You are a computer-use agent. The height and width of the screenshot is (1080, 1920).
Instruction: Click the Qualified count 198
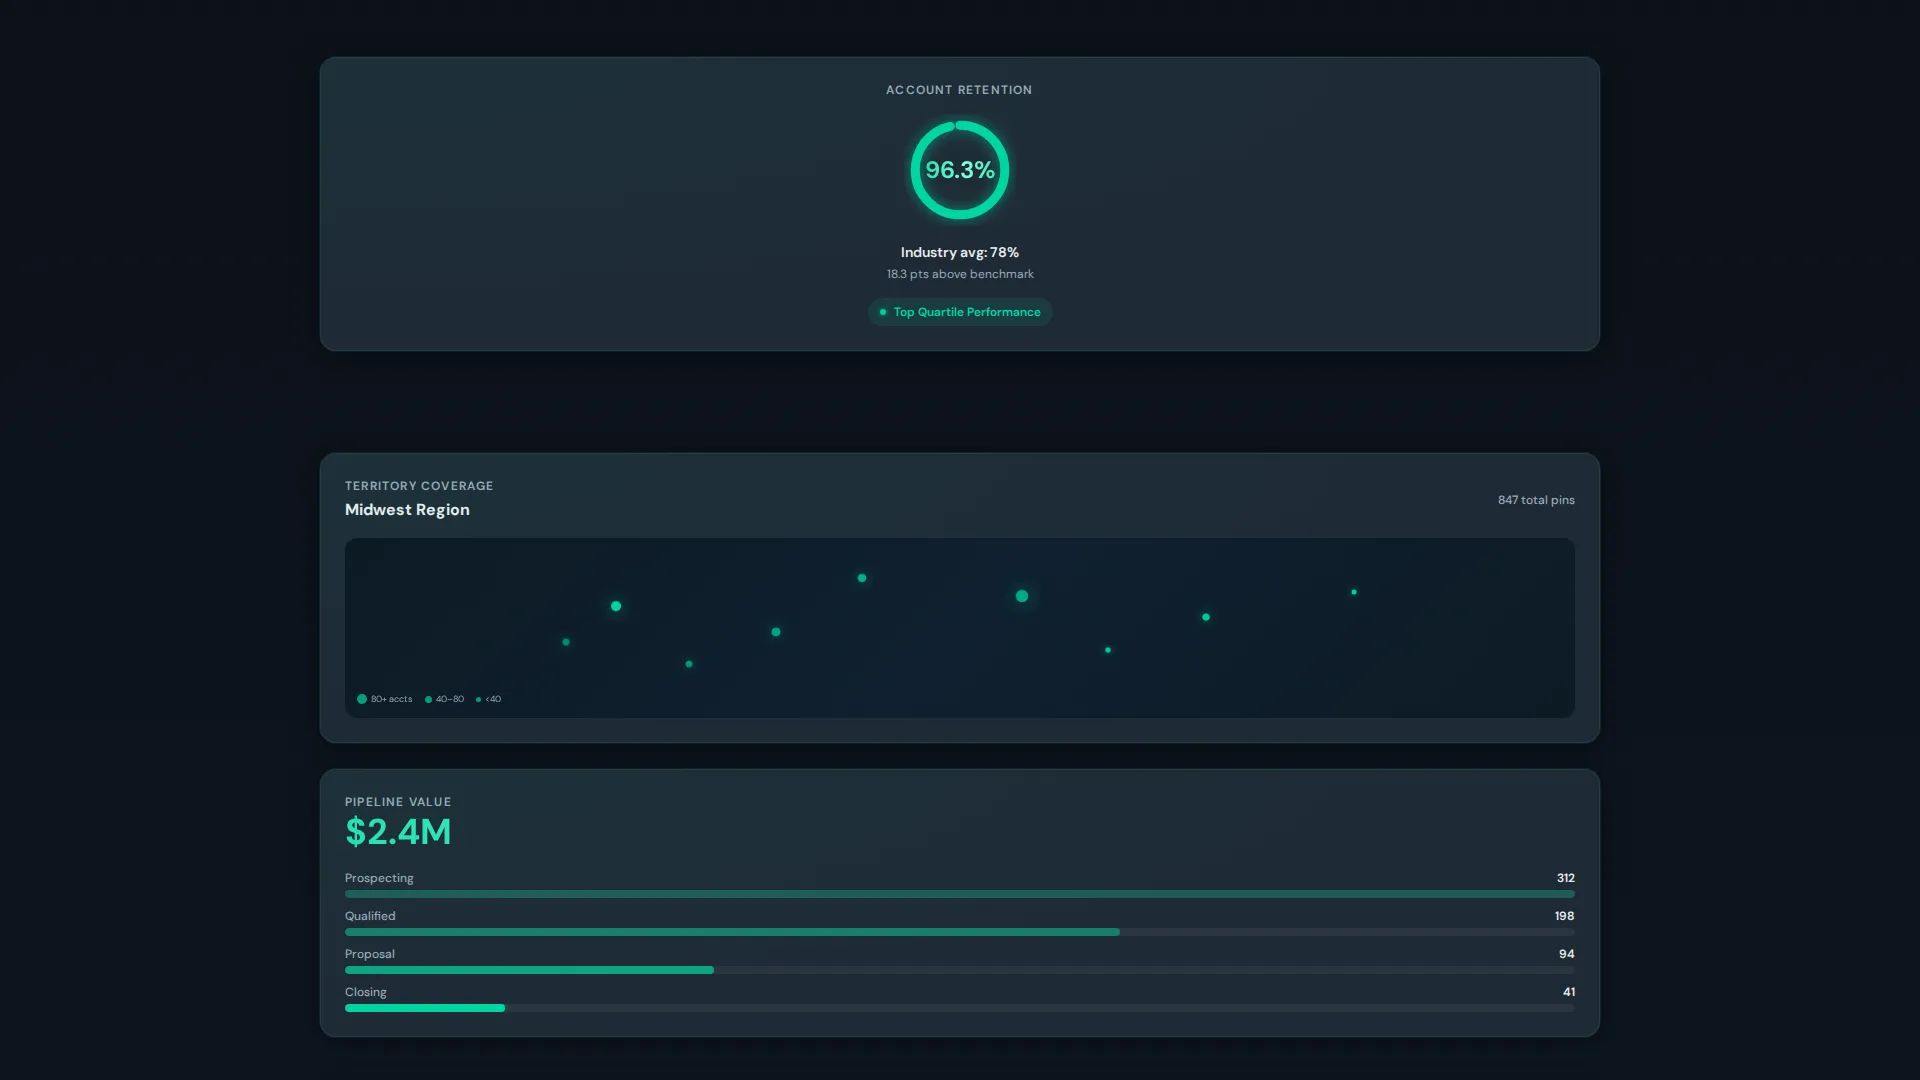click(1565, 916)
